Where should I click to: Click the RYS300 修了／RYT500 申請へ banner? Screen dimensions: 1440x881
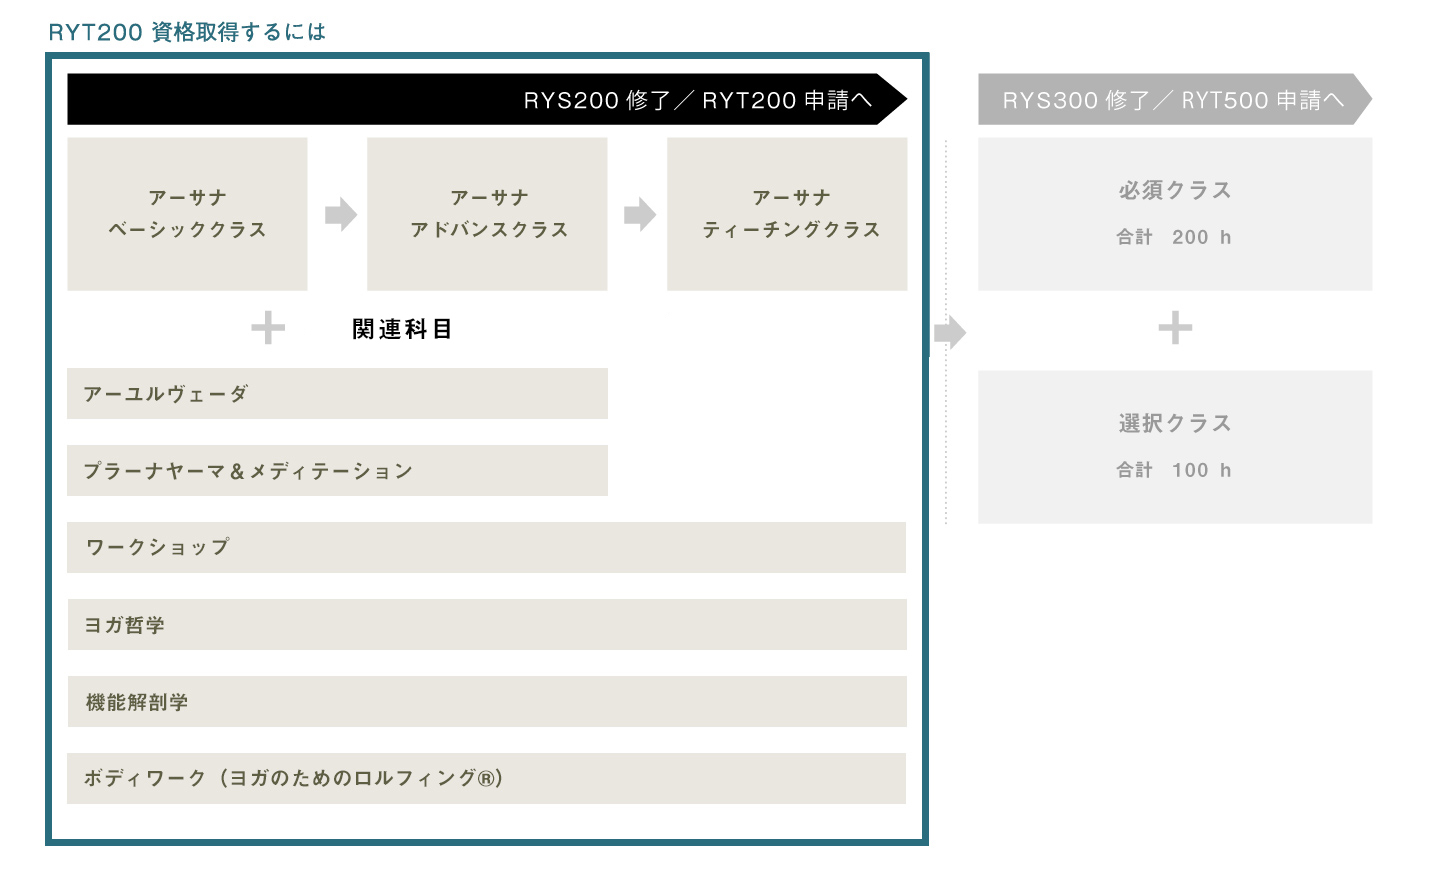click(x=1175, y=99)
